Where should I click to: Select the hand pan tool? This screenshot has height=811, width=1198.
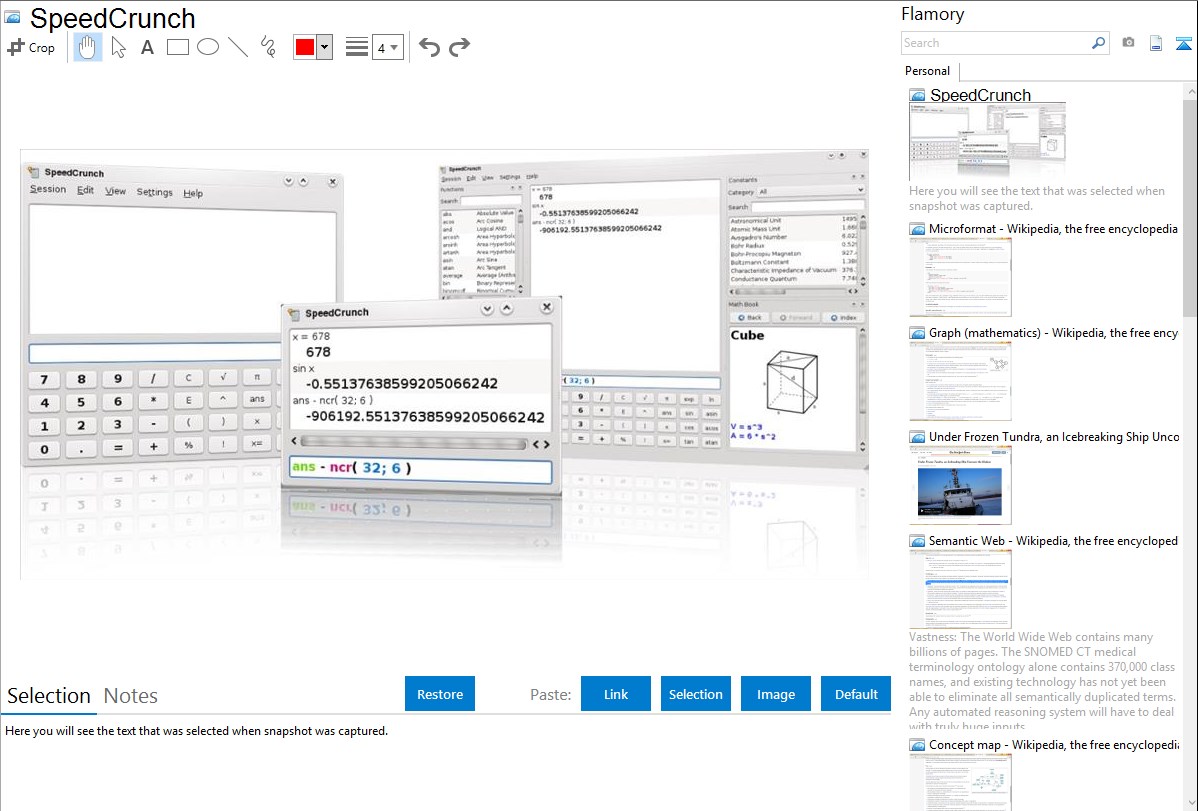click(x=88, y=47)
